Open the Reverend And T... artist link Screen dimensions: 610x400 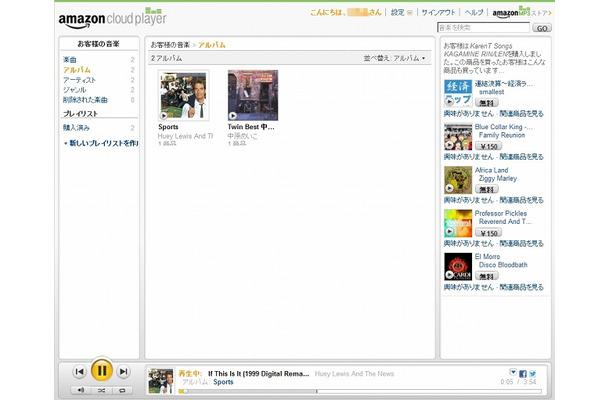pyautogui.click(x=505, y=221)
